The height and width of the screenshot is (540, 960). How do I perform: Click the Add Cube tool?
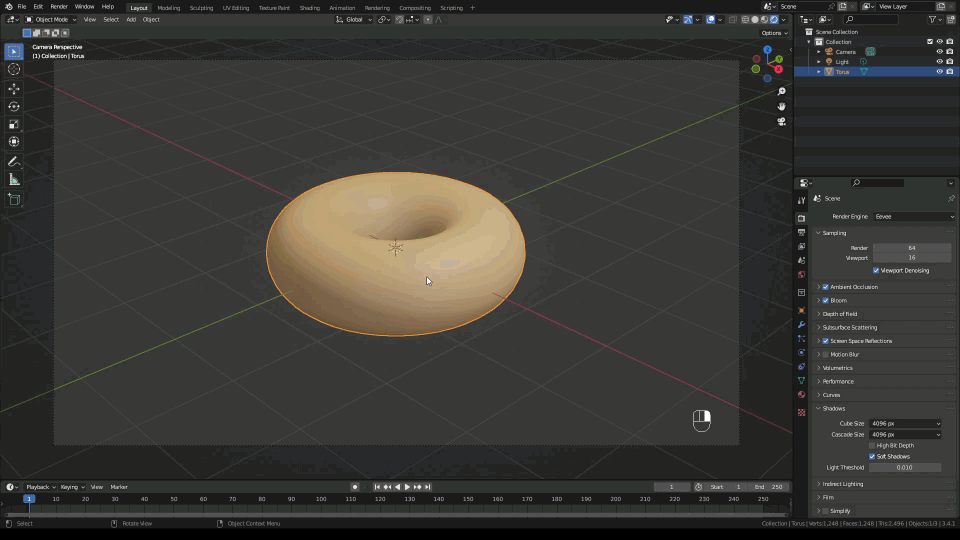[x=14, y=199]
